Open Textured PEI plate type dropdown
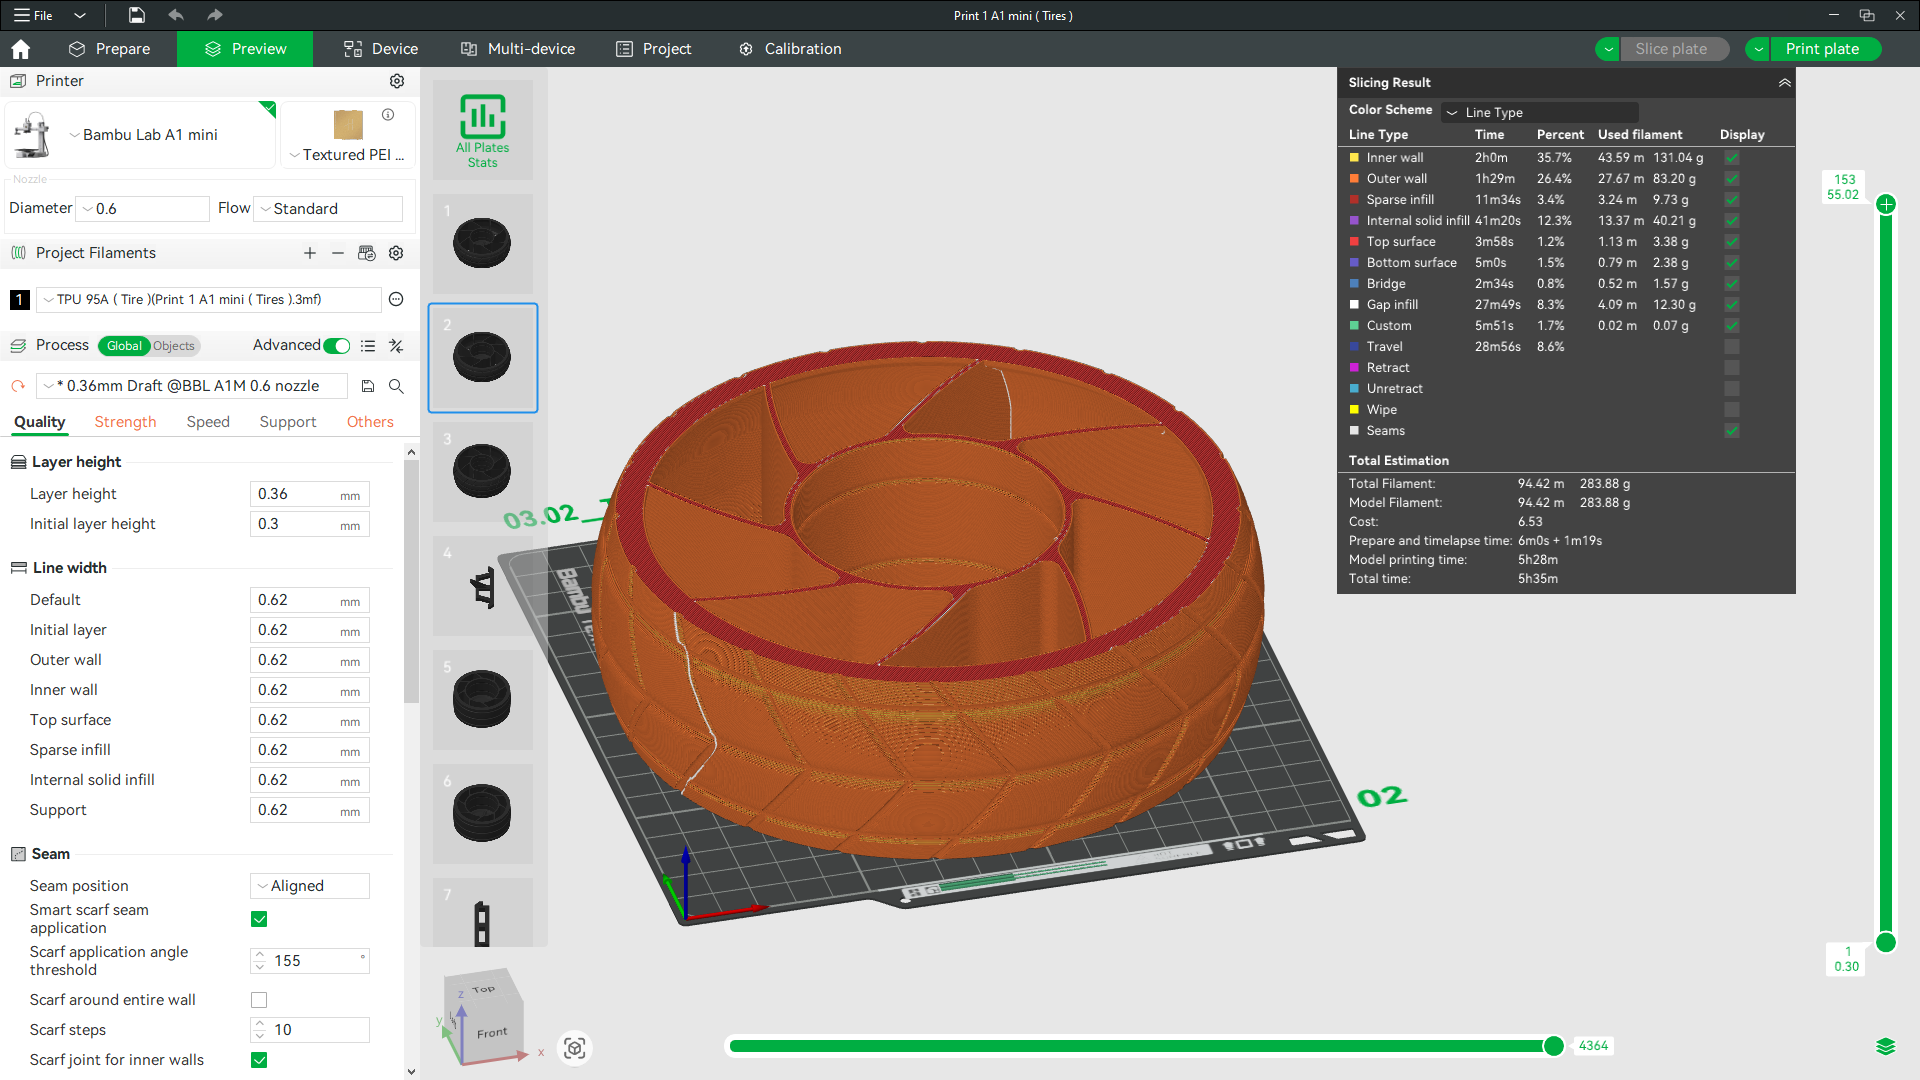Screen dimensions: 1920x1080 (294, 155)
